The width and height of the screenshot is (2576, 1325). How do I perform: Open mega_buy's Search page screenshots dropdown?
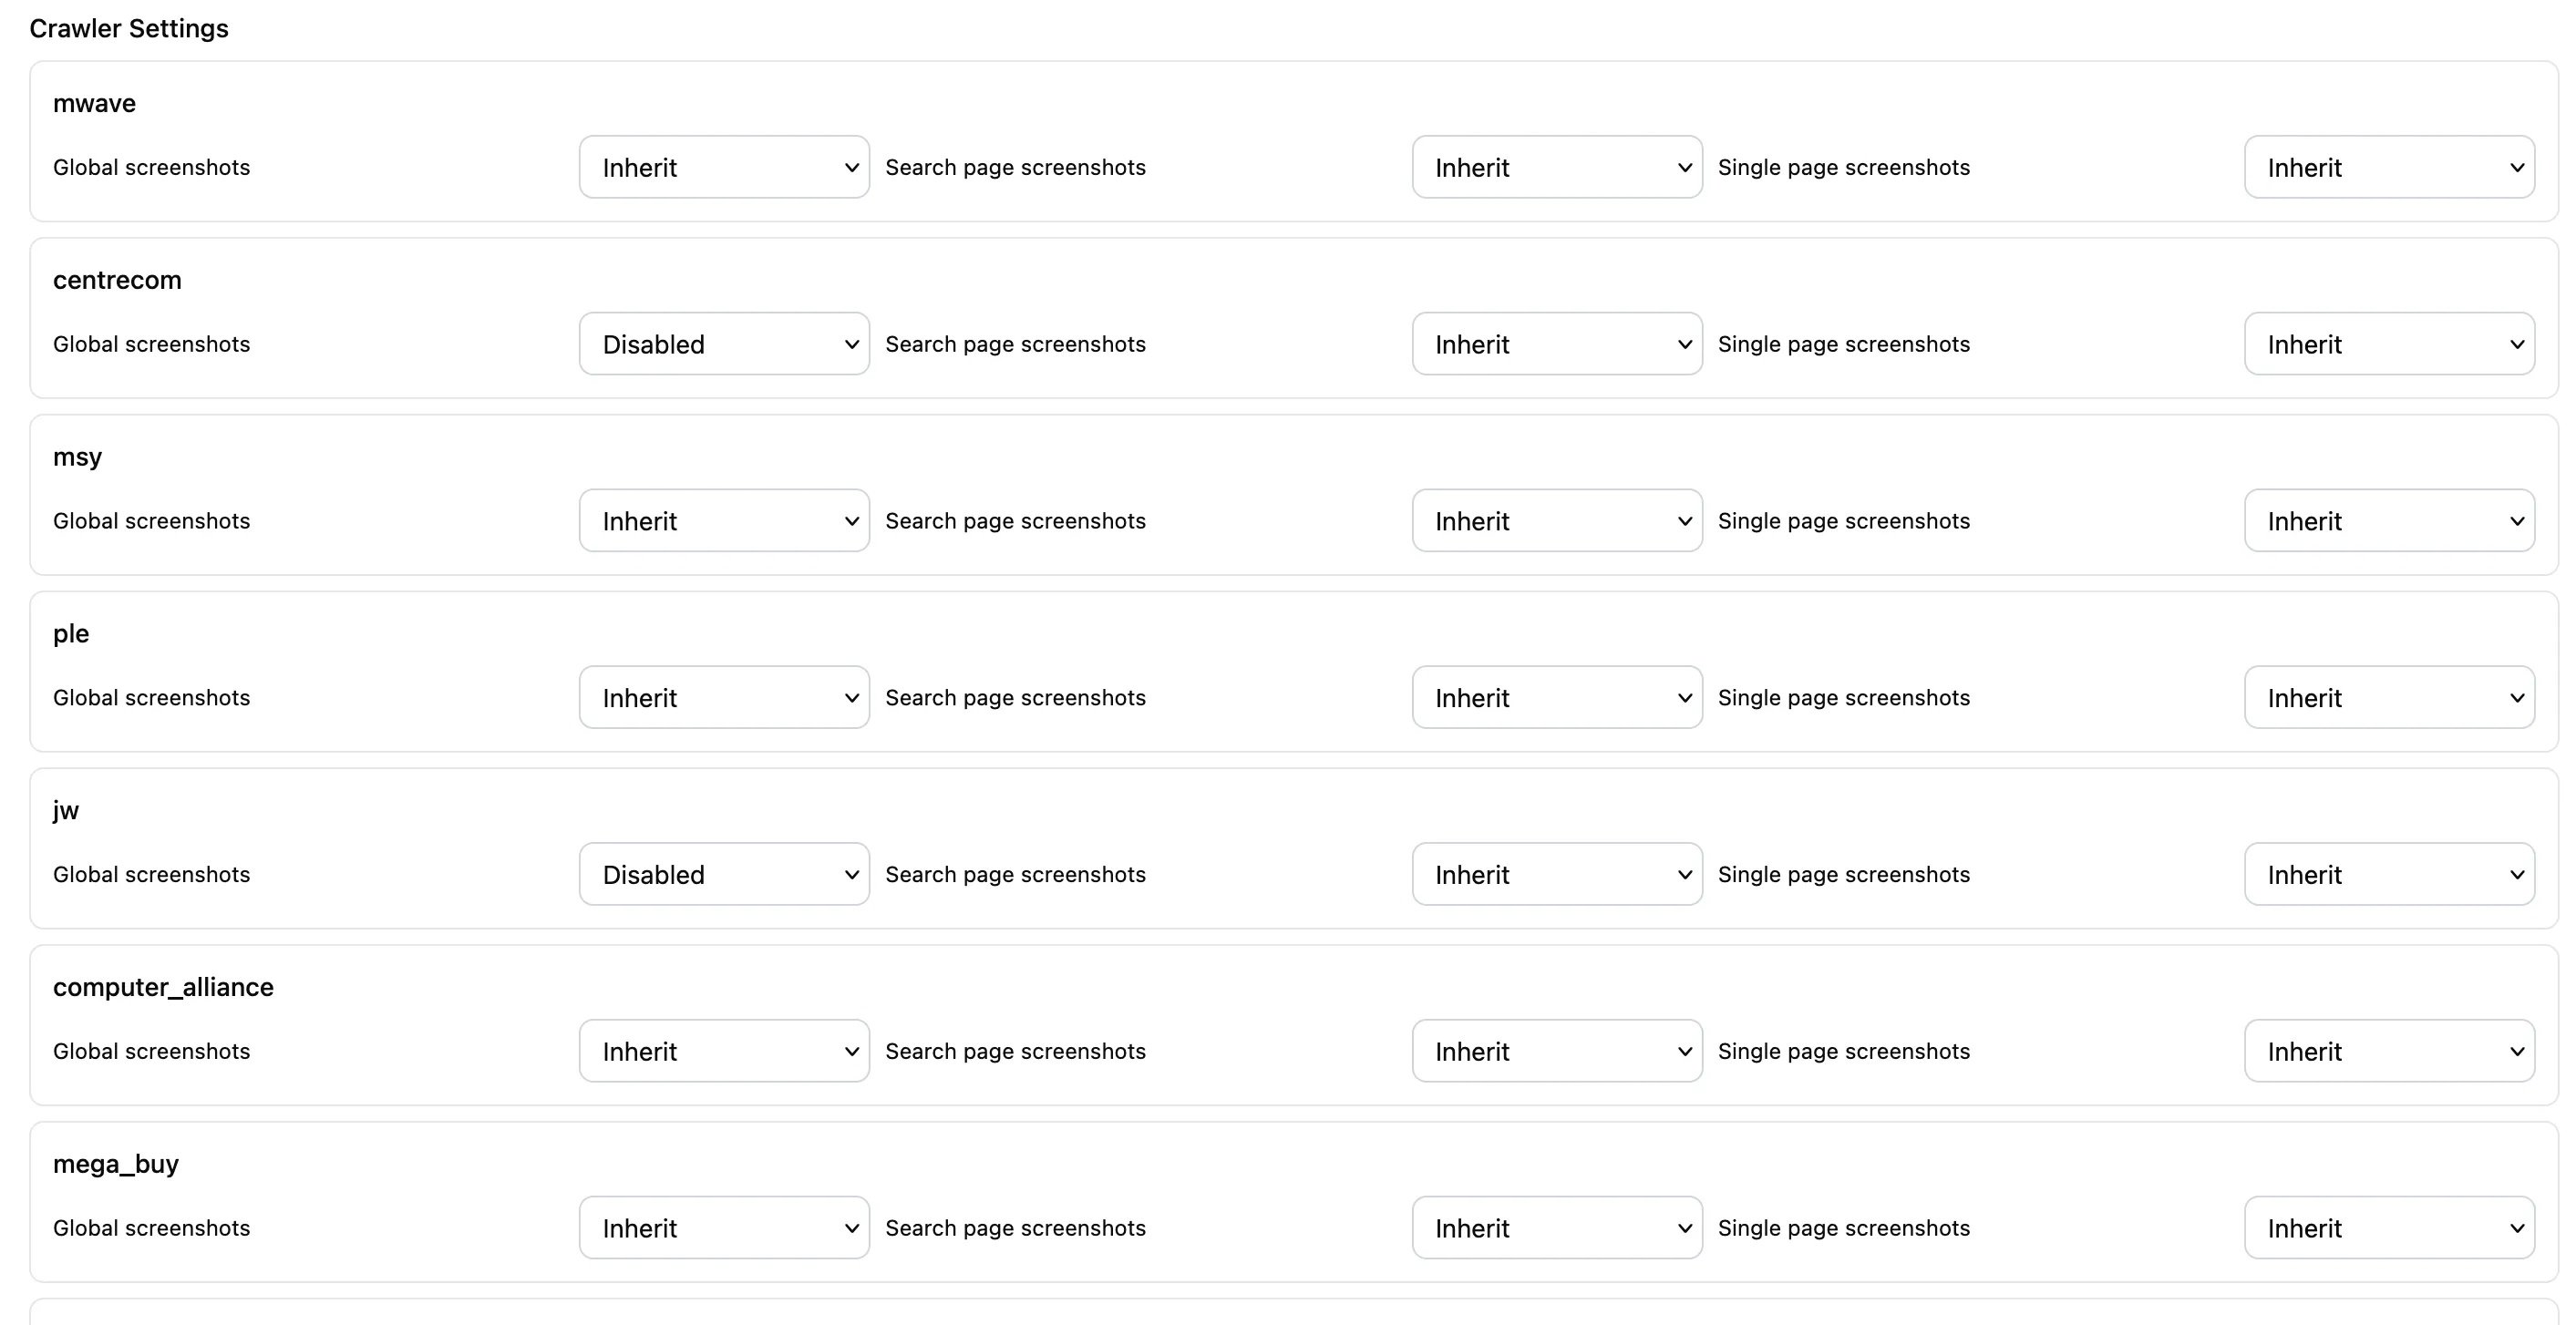coord(1556,1227)
